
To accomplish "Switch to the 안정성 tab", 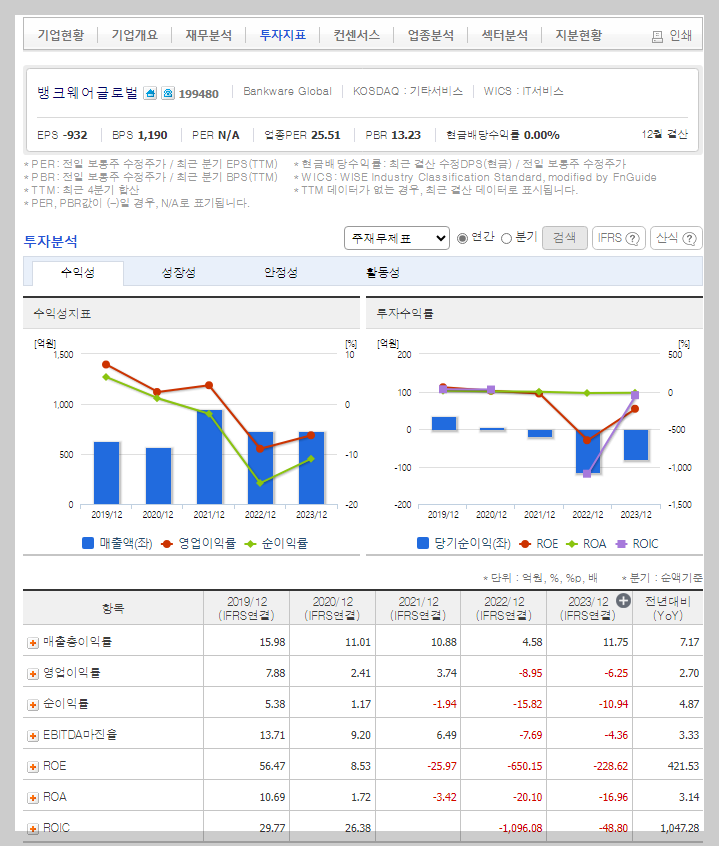I will point(280,273).
